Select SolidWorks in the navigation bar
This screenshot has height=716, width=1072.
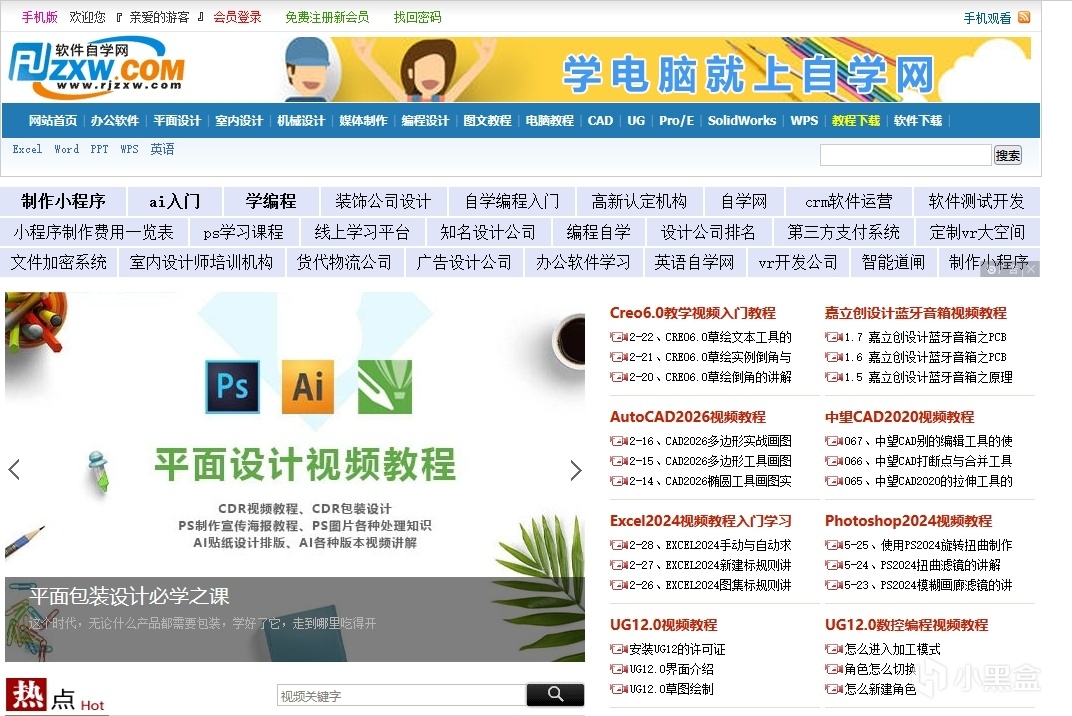point(742,120)
